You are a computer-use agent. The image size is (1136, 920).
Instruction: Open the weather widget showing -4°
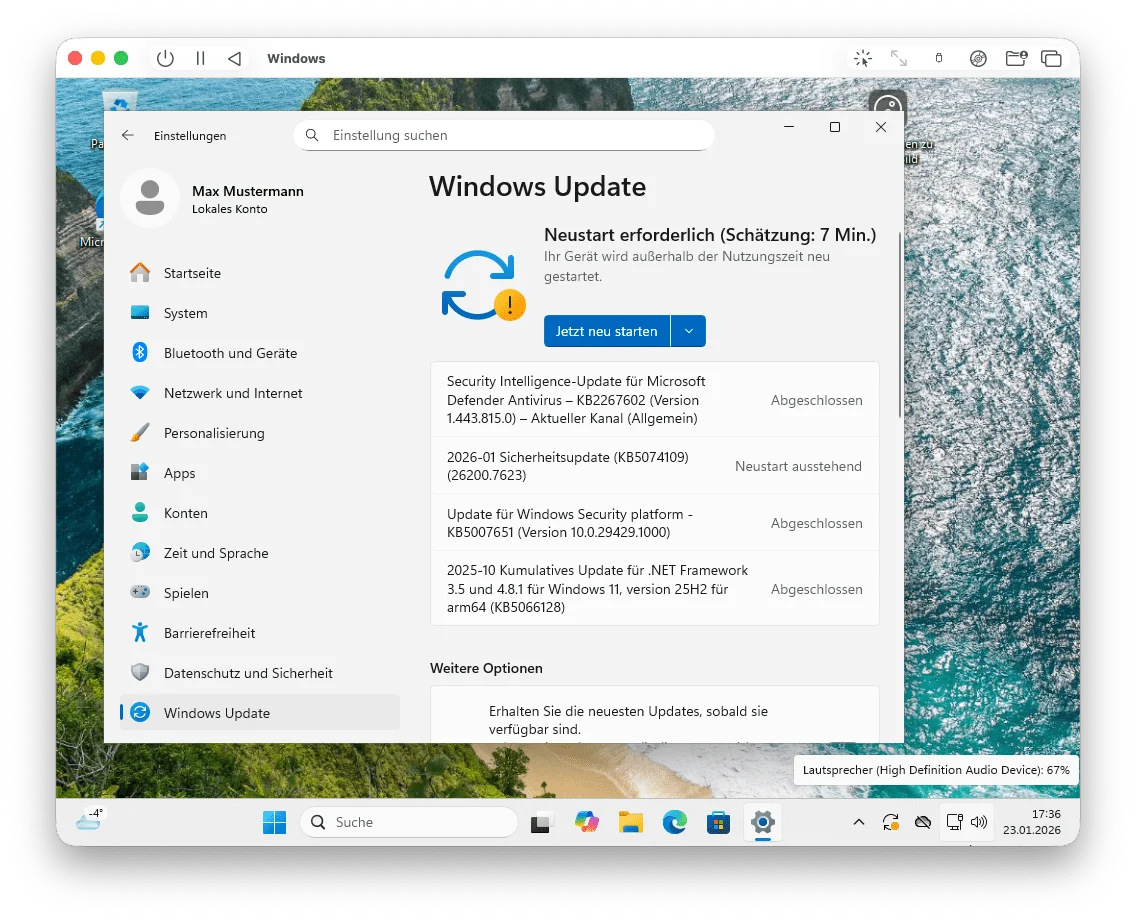pos(91,819)
